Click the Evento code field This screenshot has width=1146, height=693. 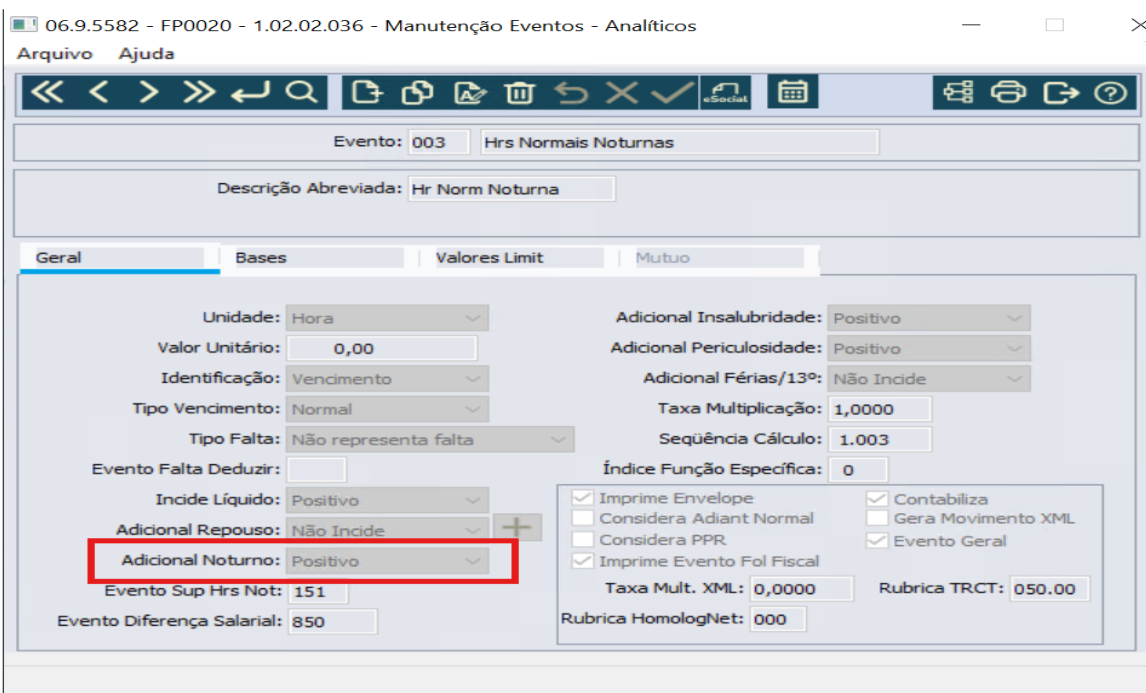(x=439, y=142)
